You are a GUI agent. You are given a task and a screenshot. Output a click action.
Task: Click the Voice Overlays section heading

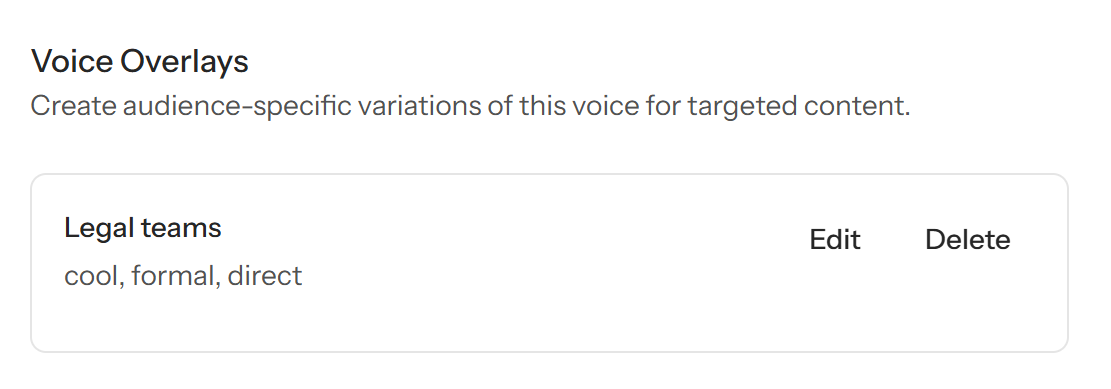click(140, 61)
